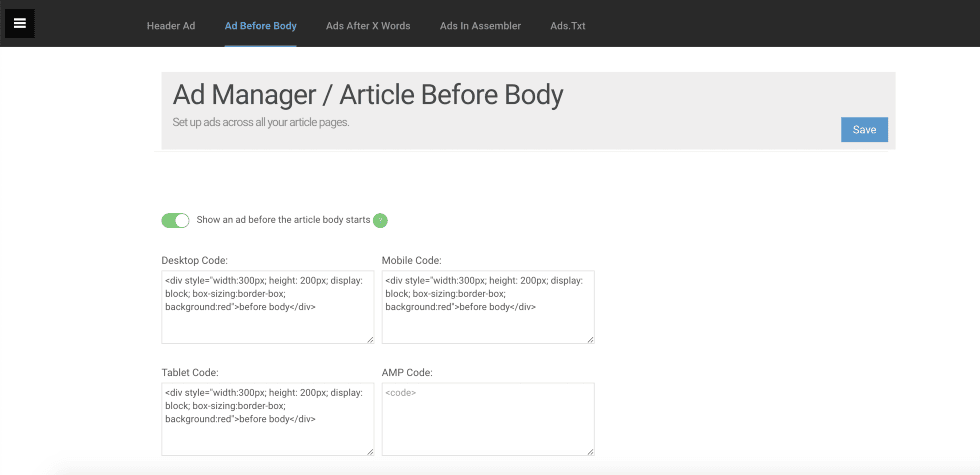Focus the empty AMP Code field
This screenshot has height=475, width=980.
coord(487,419)
